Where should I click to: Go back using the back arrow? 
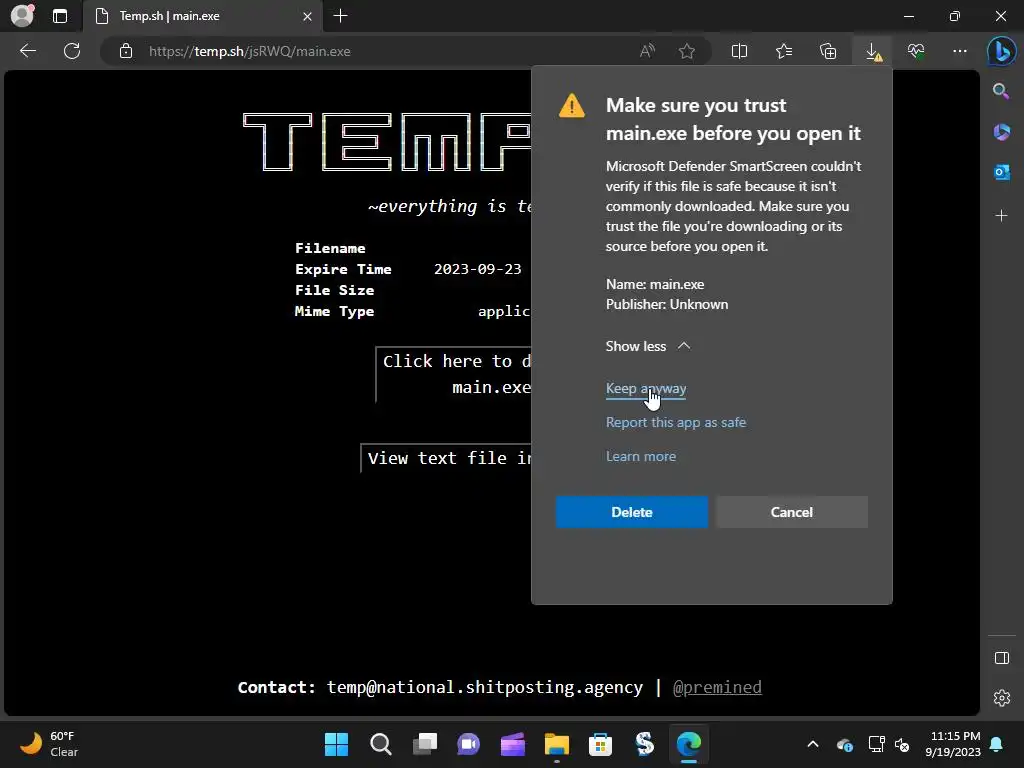[28, 51]
